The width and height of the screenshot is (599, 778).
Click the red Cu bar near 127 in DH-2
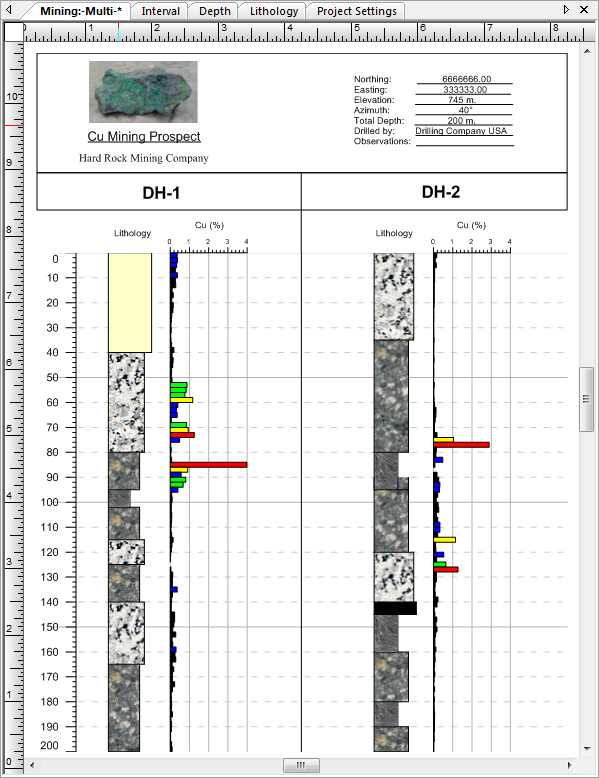point(446,570)
